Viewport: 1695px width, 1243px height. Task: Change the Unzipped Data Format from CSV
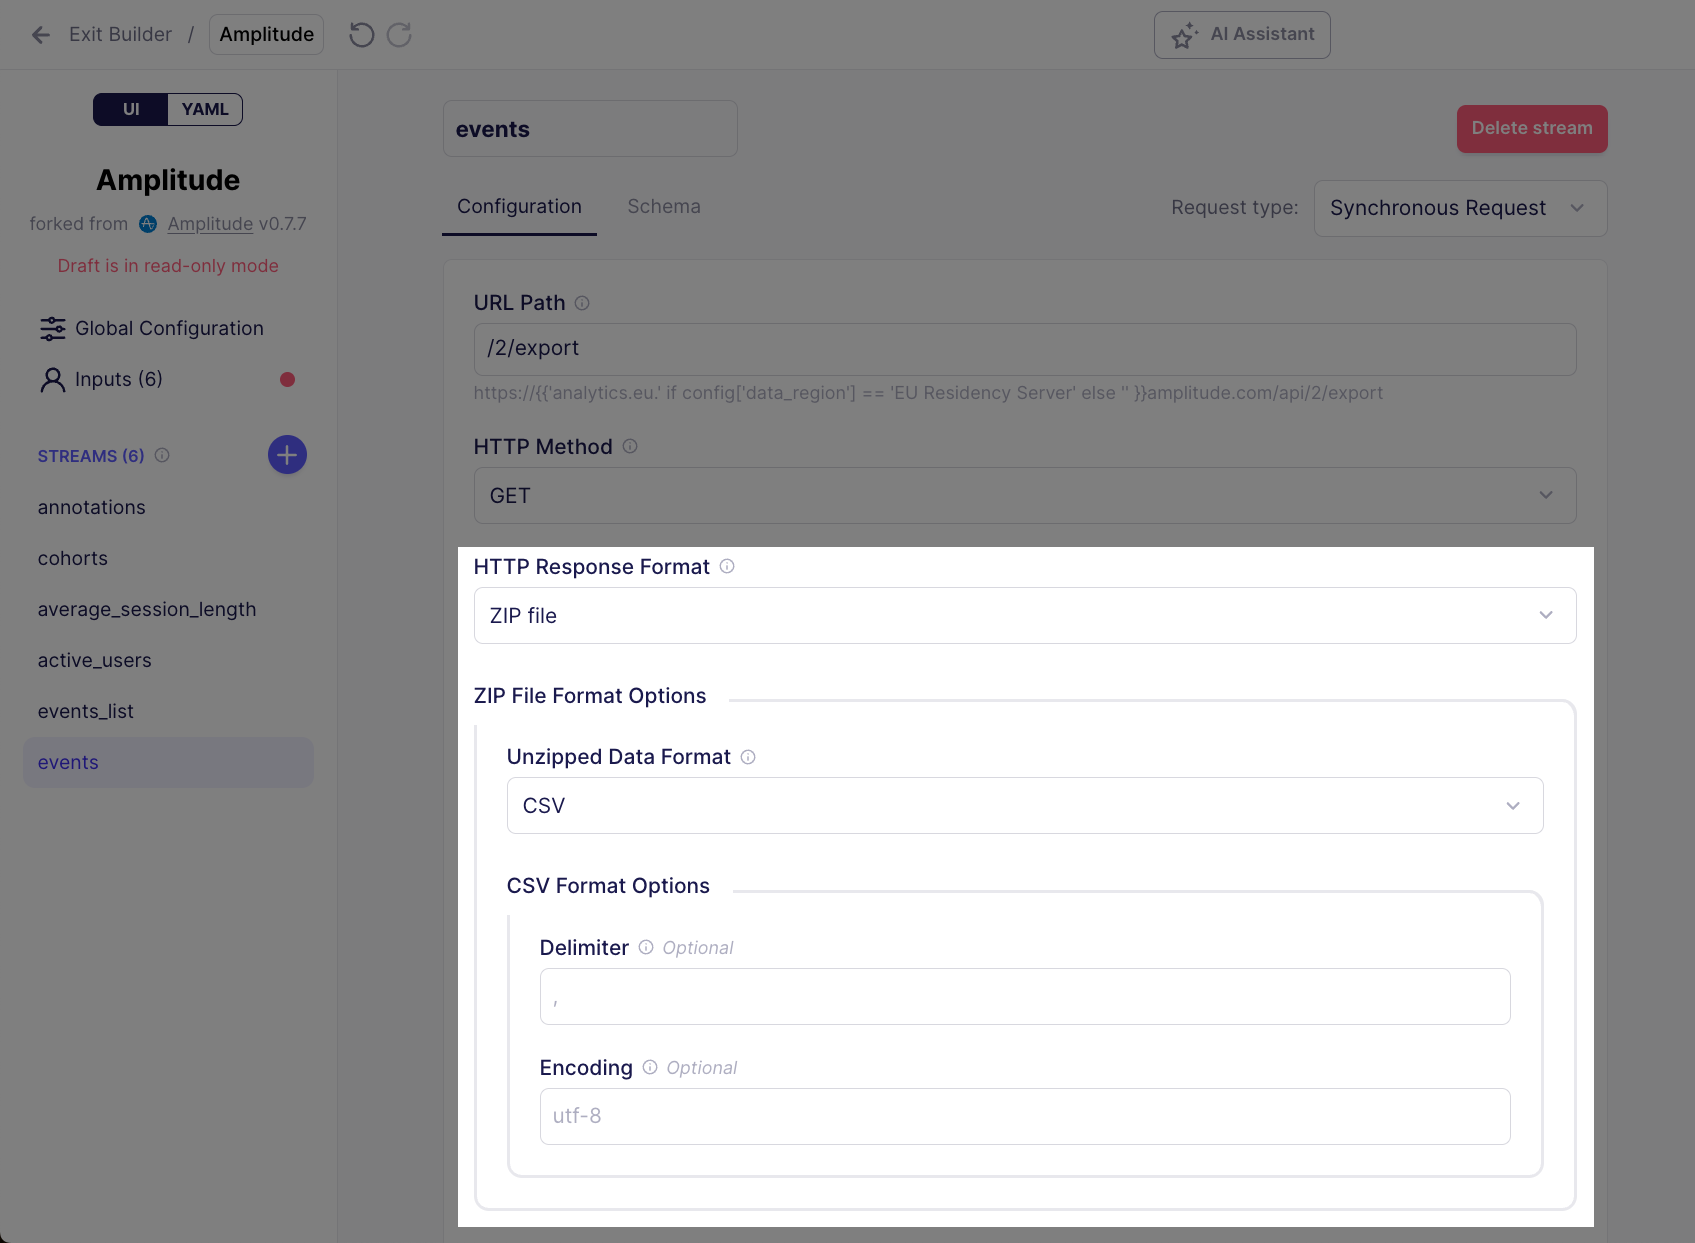pyautogui.click(x=1023, y=805)
